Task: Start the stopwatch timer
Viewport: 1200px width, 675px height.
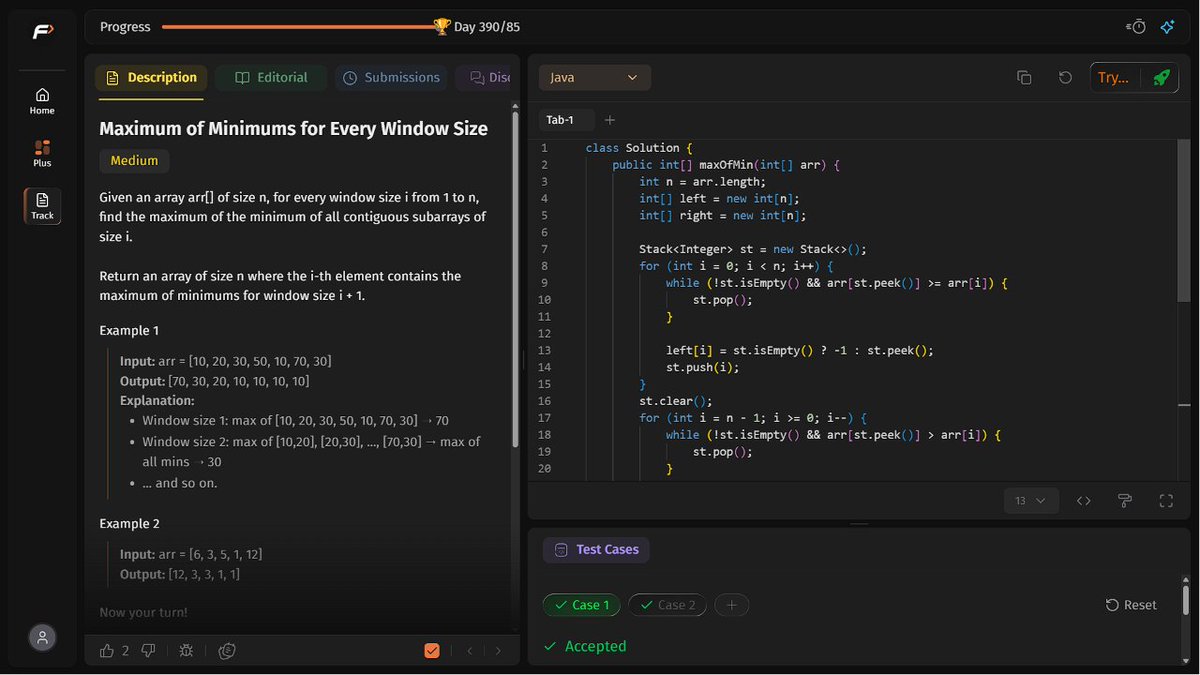Action: click(x=1136, y=27)
